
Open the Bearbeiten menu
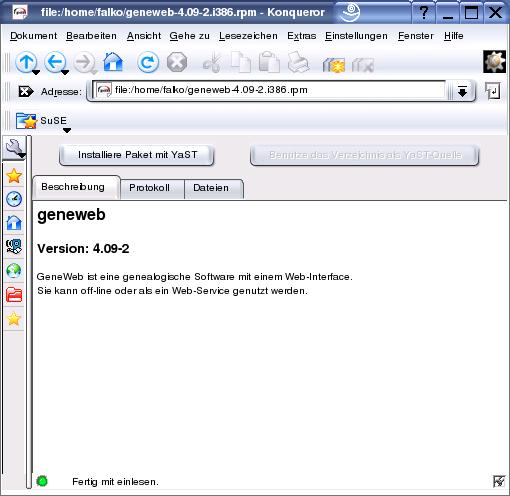pyautogui.click(x=91, y=36)
